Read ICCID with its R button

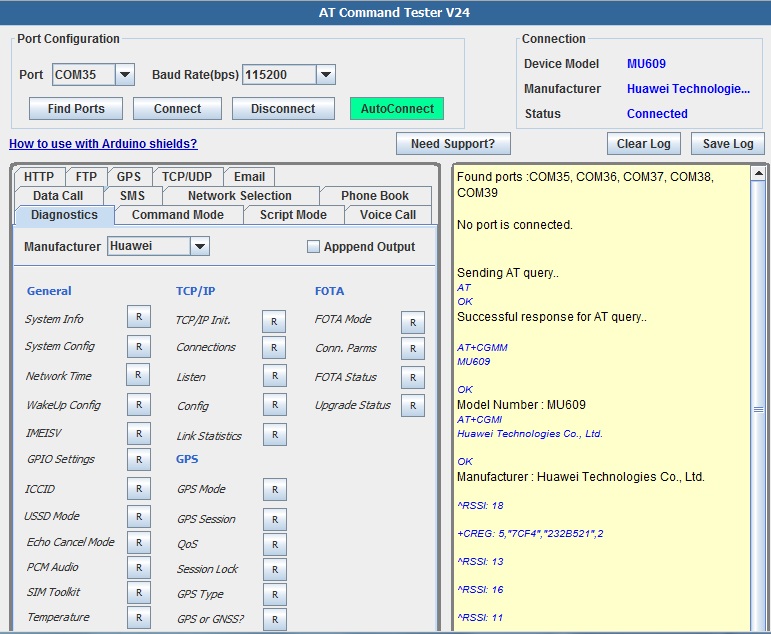139,489
